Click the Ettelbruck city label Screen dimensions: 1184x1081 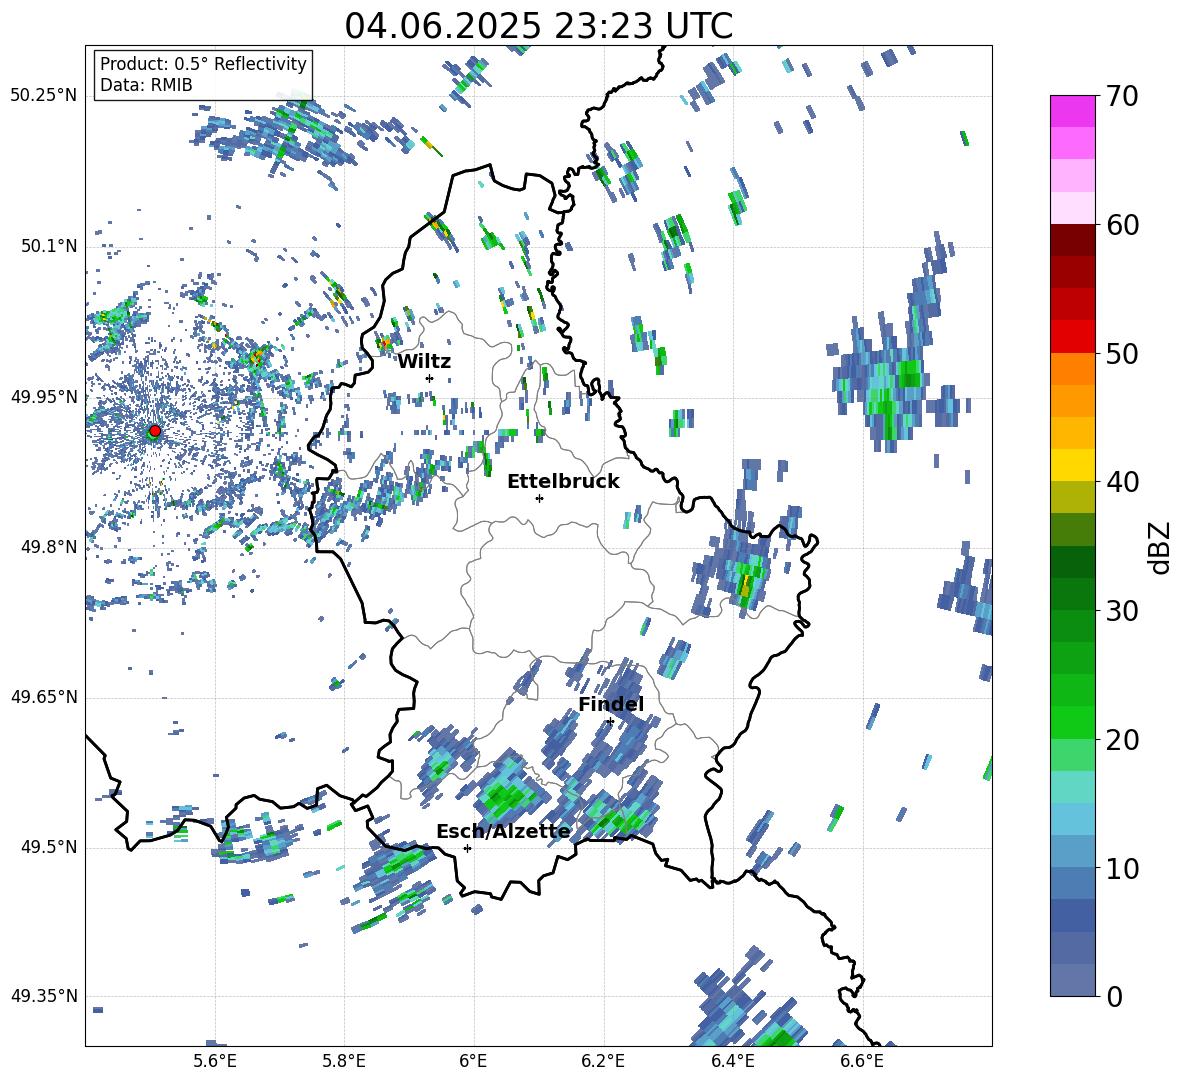click(x=563, y=482)
